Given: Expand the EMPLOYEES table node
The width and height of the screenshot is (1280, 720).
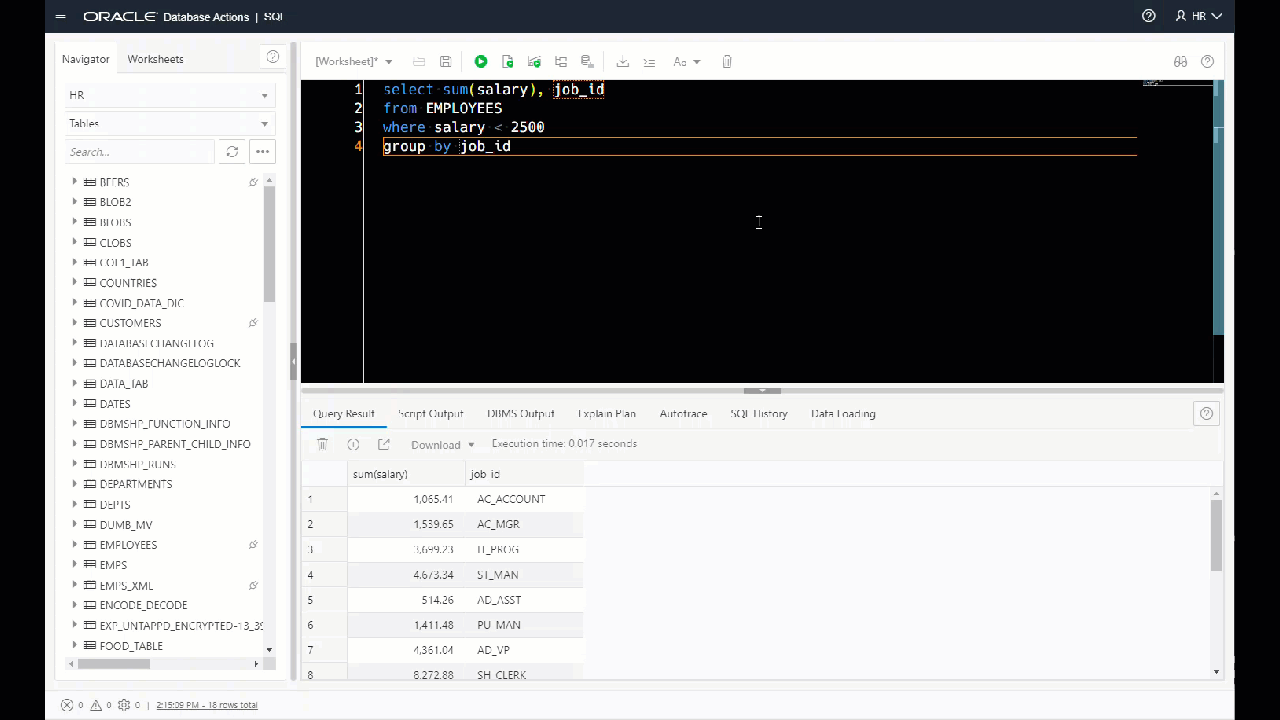Looking at the screenshot, I should point(74,544).
